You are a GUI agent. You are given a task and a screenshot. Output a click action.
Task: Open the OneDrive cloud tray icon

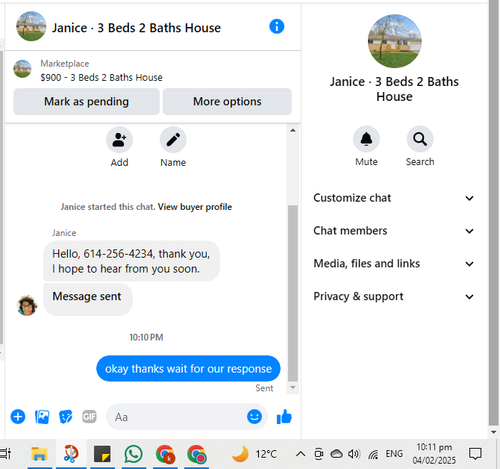(x=336, y=454)
